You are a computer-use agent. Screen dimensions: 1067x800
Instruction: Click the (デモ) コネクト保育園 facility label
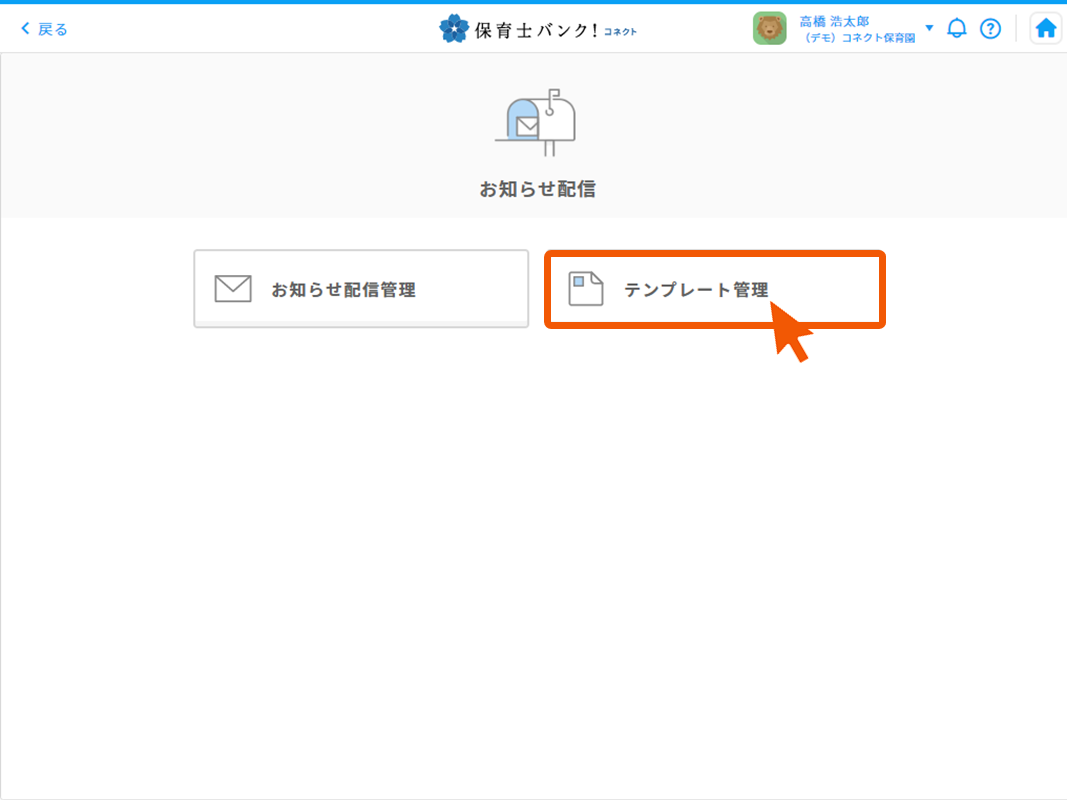(x=860, y=38)
